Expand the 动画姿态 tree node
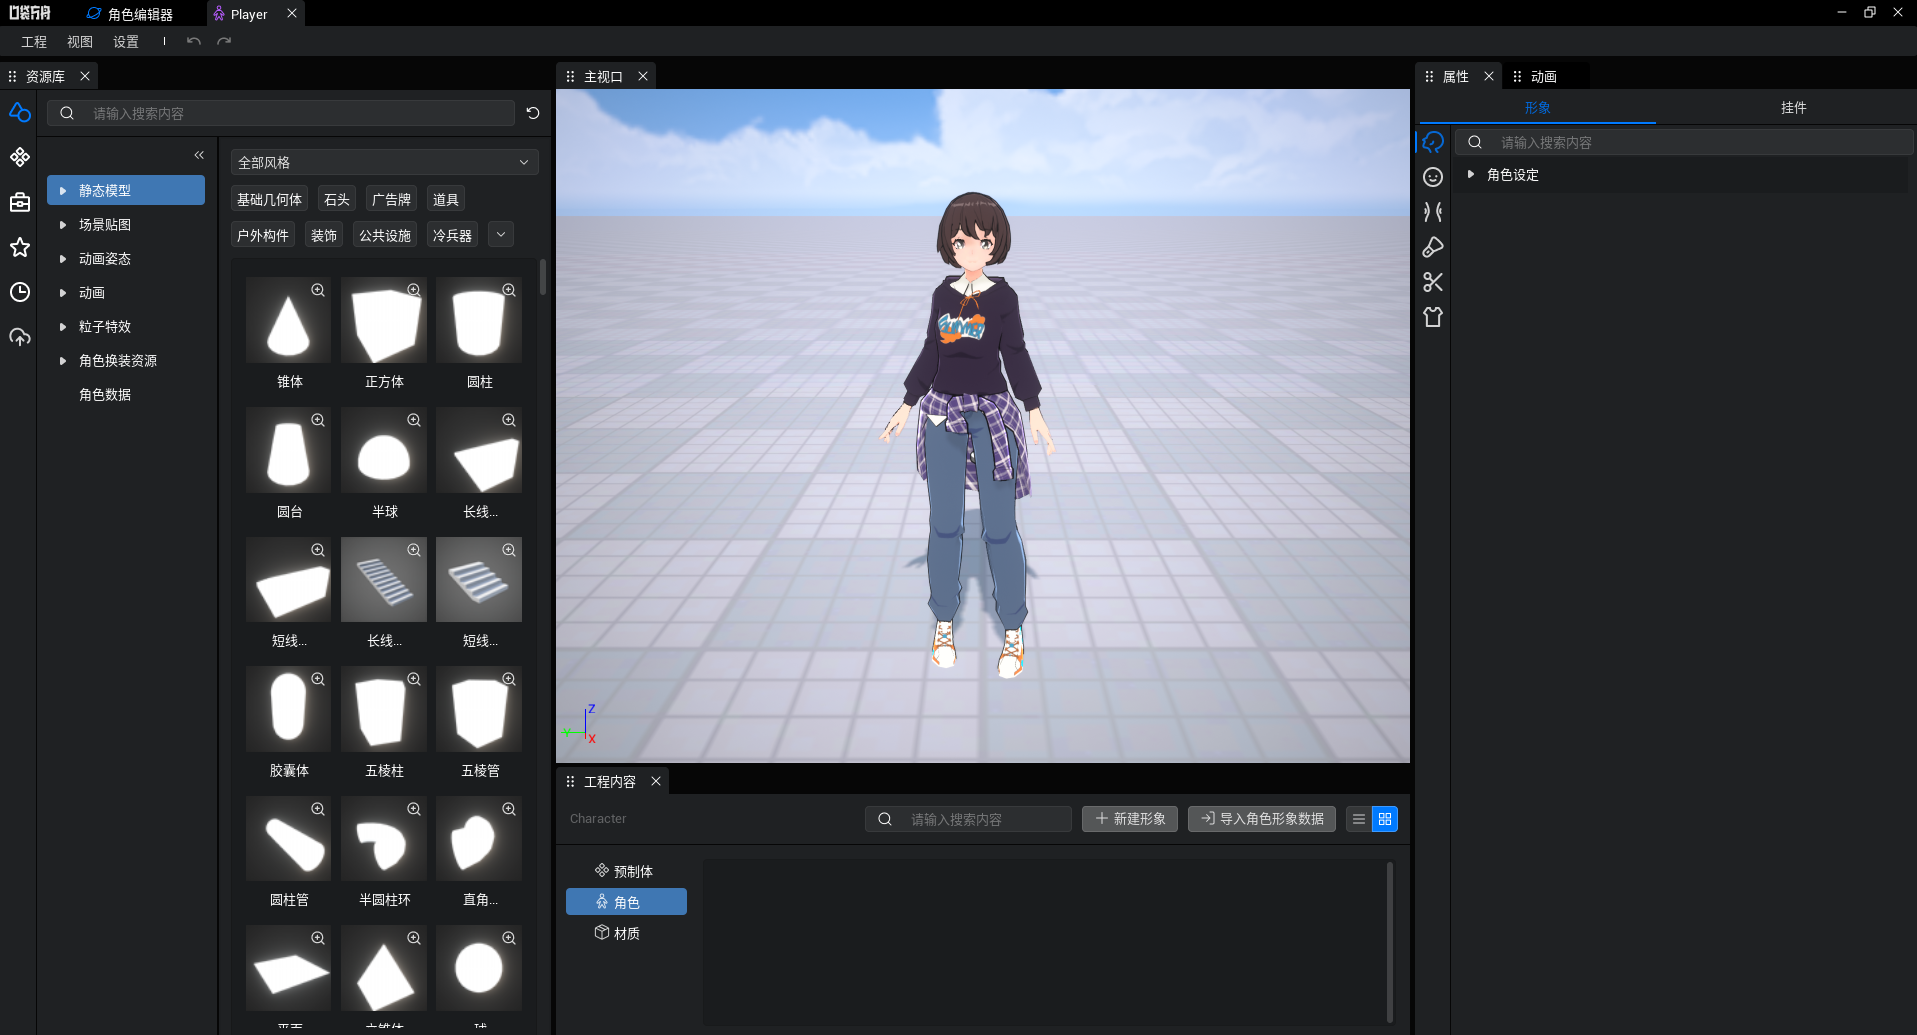Image resolution: width=1917 pixels, height=1035 pixels. (63, 259)
